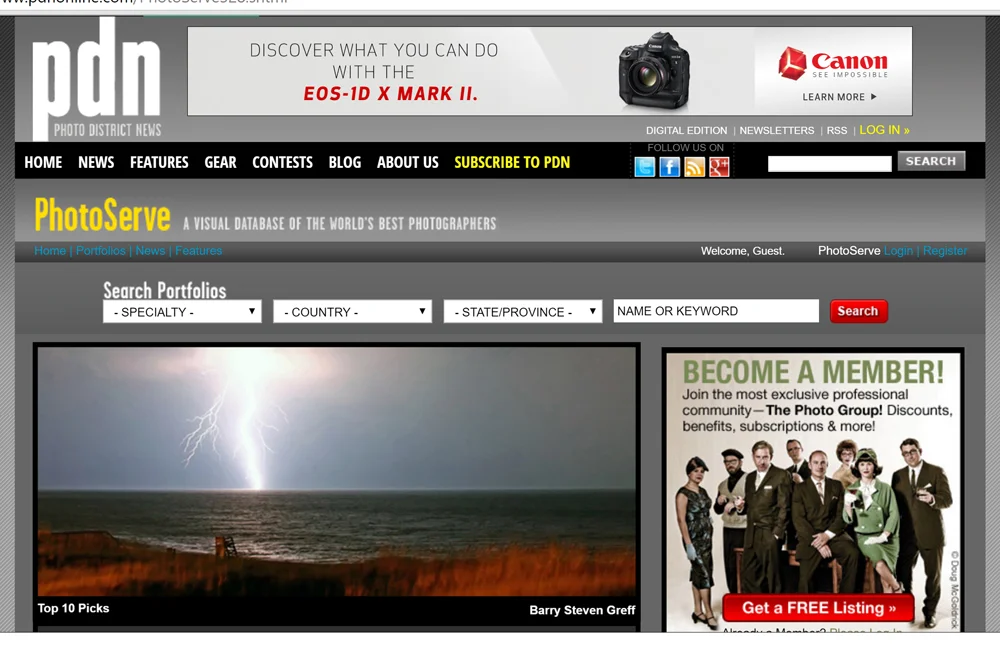Screen dimensions: 1000x649
Task: Expand the STATE/PROVINCE dropdown
Action: [523, 312]
